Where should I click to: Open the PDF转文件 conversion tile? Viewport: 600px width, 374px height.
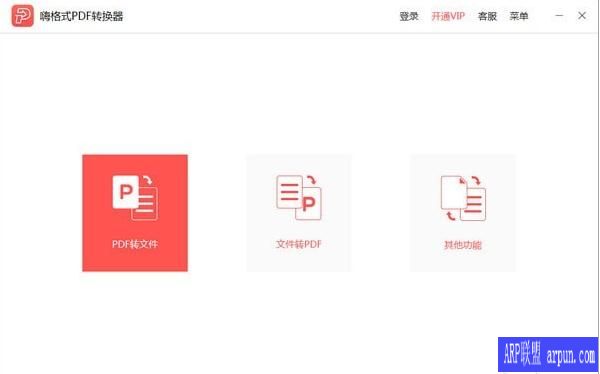point(135,213)
